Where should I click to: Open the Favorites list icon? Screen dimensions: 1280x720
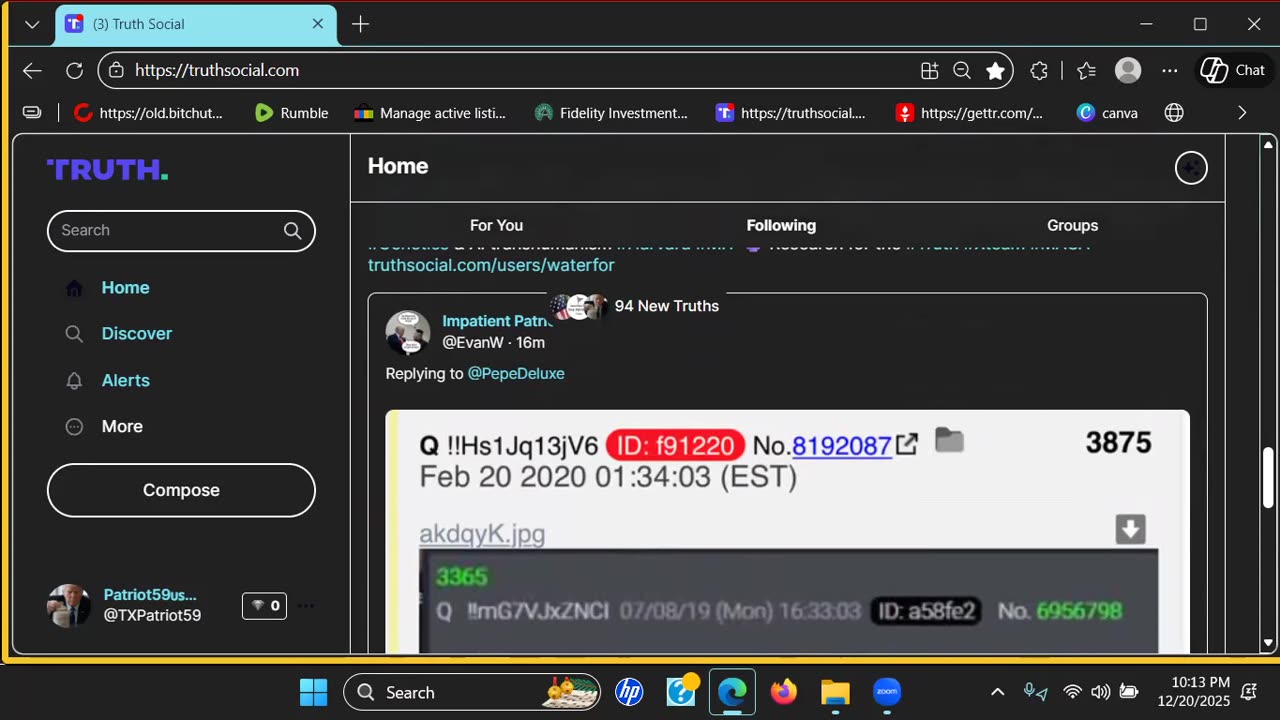pyautogui.click(x=1087, y=70)
